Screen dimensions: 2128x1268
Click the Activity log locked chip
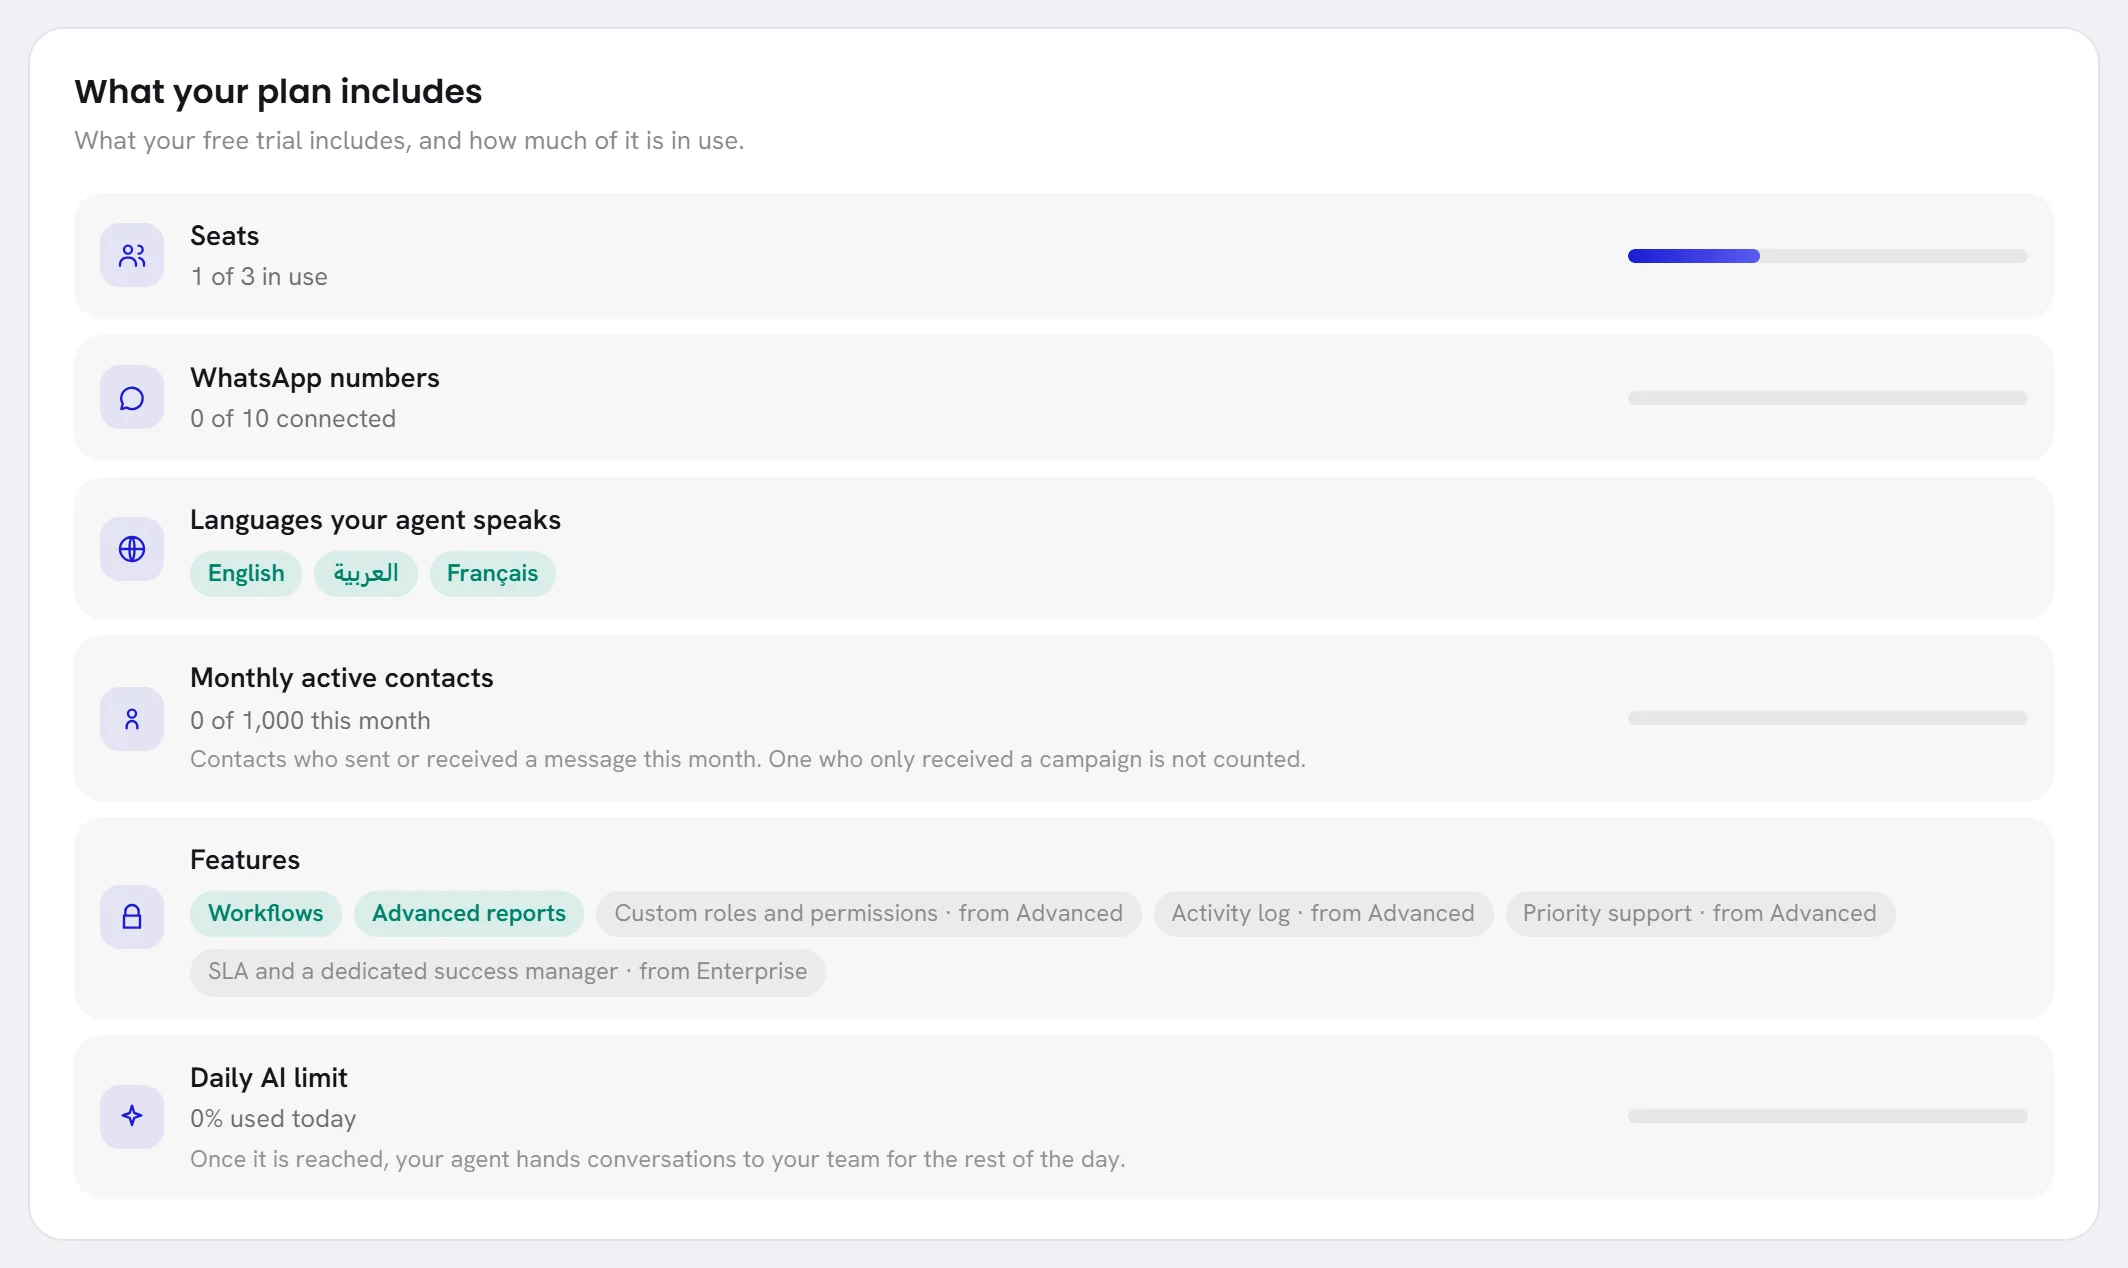coord(1323,913)
